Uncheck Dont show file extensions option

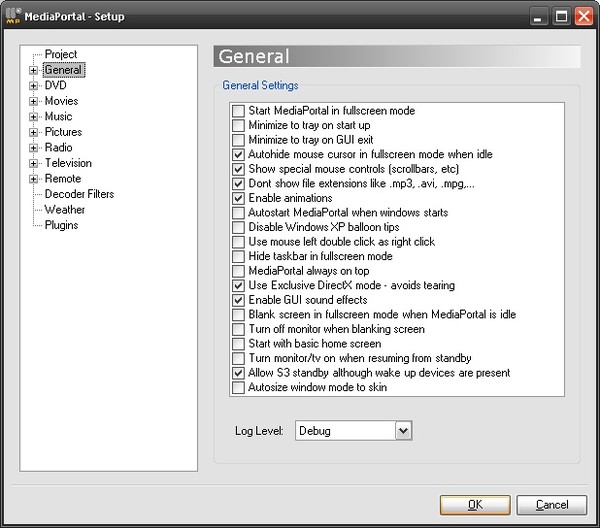point(238,184)
